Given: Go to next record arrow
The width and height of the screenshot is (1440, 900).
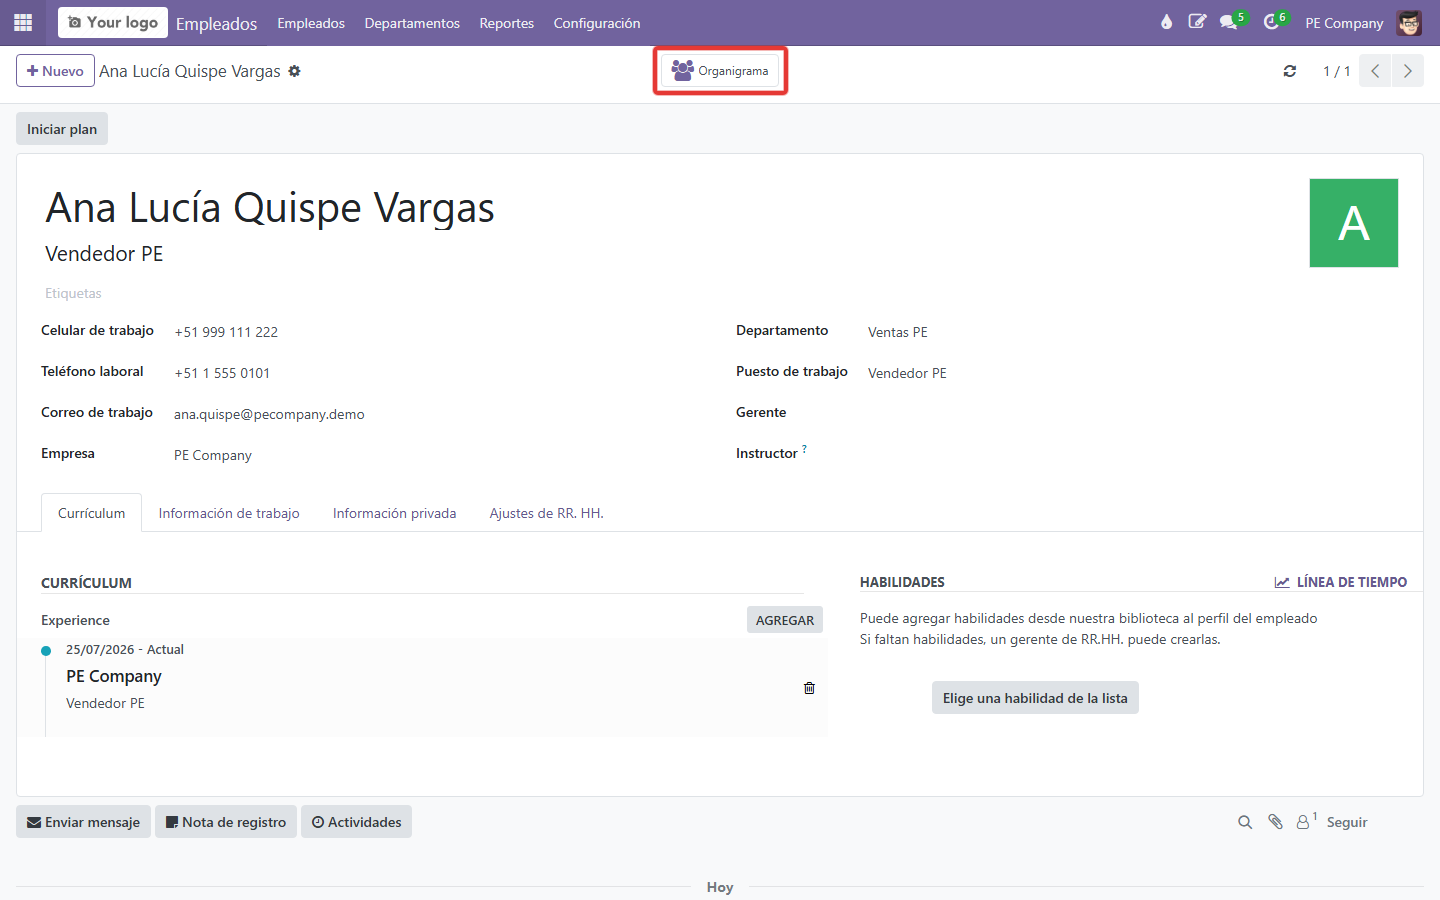Looking at the screenshot, I should coord(1408,71).
